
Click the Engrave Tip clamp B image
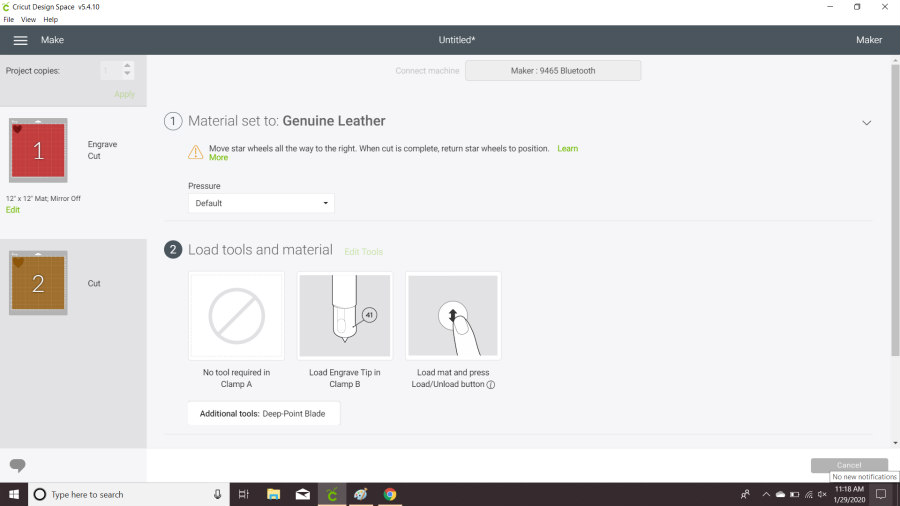coord(344,316)
